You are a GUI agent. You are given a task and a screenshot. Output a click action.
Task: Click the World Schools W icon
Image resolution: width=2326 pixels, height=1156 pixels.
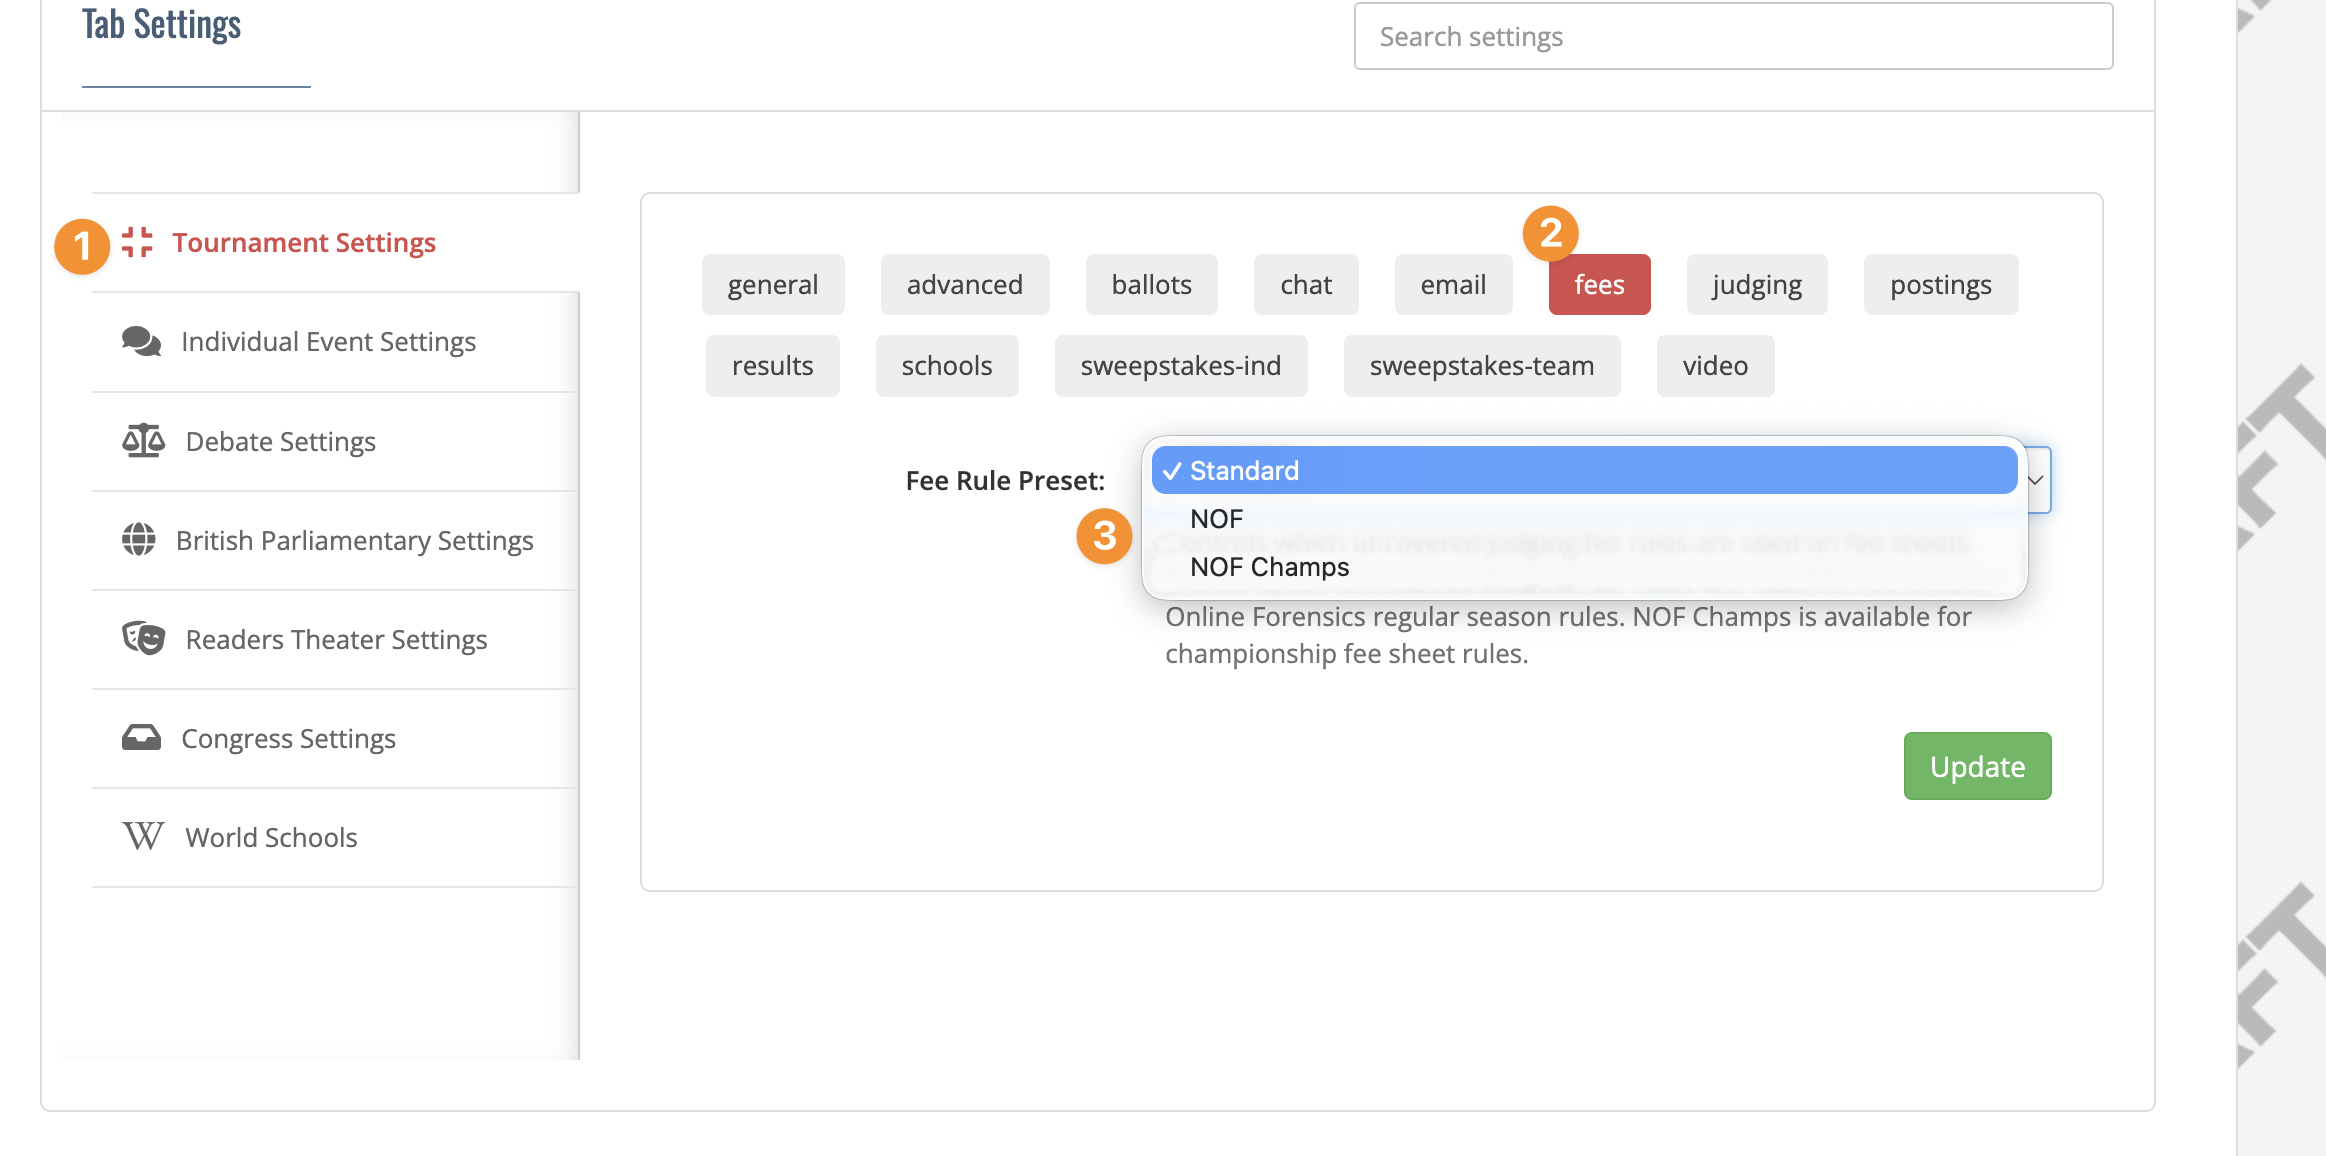[x=143, y=837]
